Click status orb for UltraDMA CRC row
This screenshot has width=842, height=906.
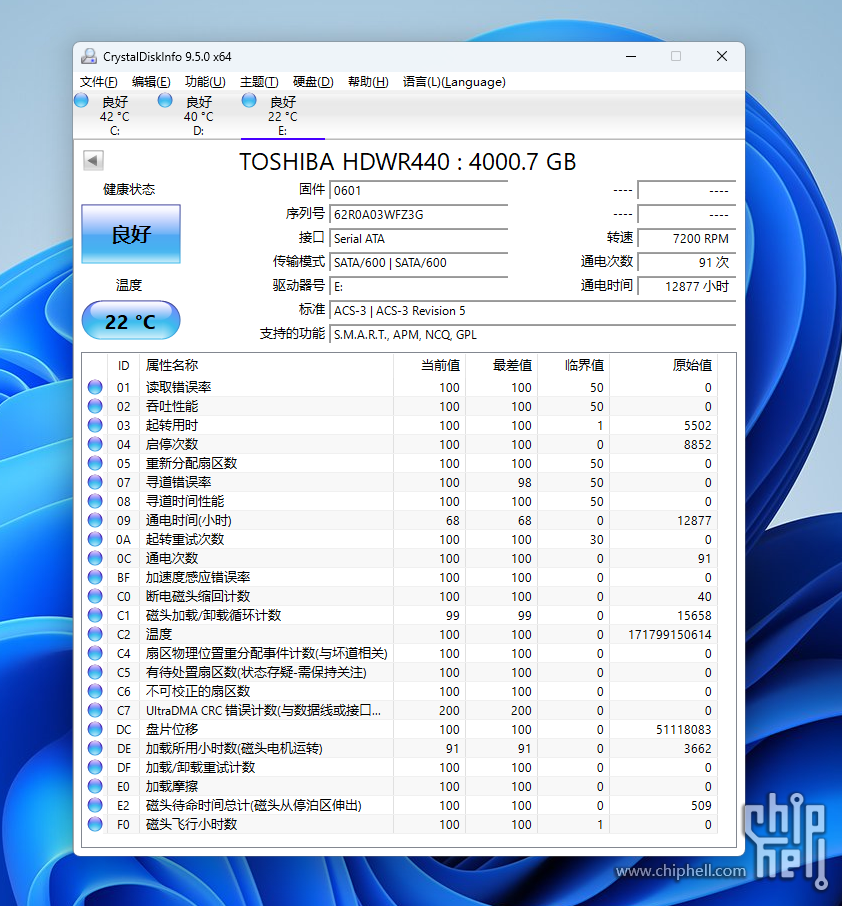tap(95, 710)
